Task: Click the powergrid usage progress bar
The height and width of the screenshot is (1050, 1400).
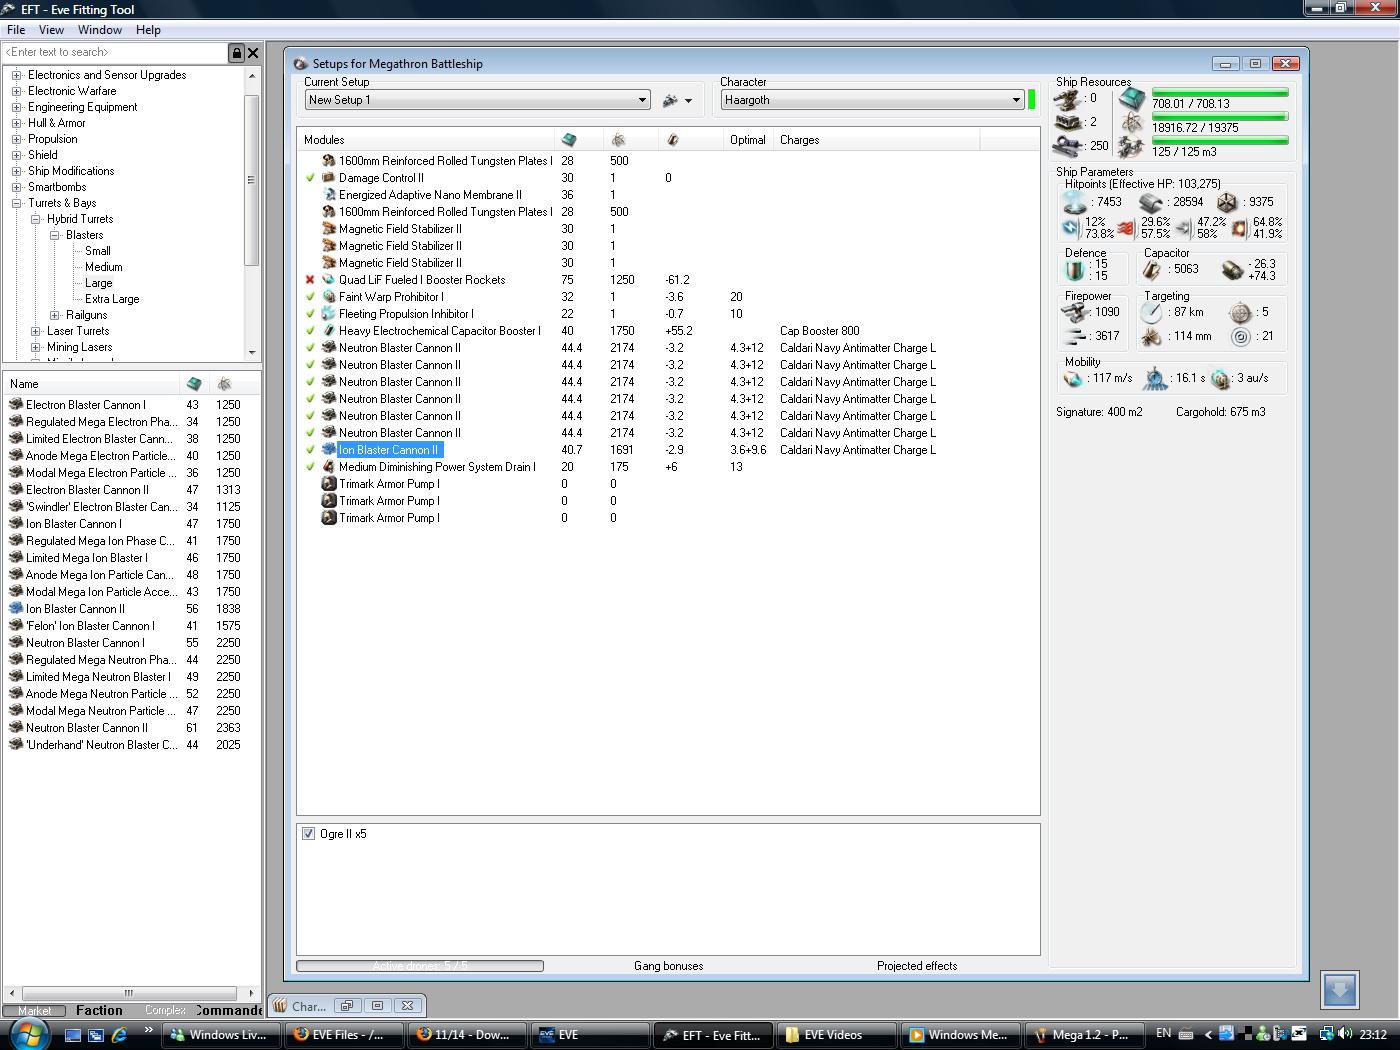Action: (x=1220, y=117)
